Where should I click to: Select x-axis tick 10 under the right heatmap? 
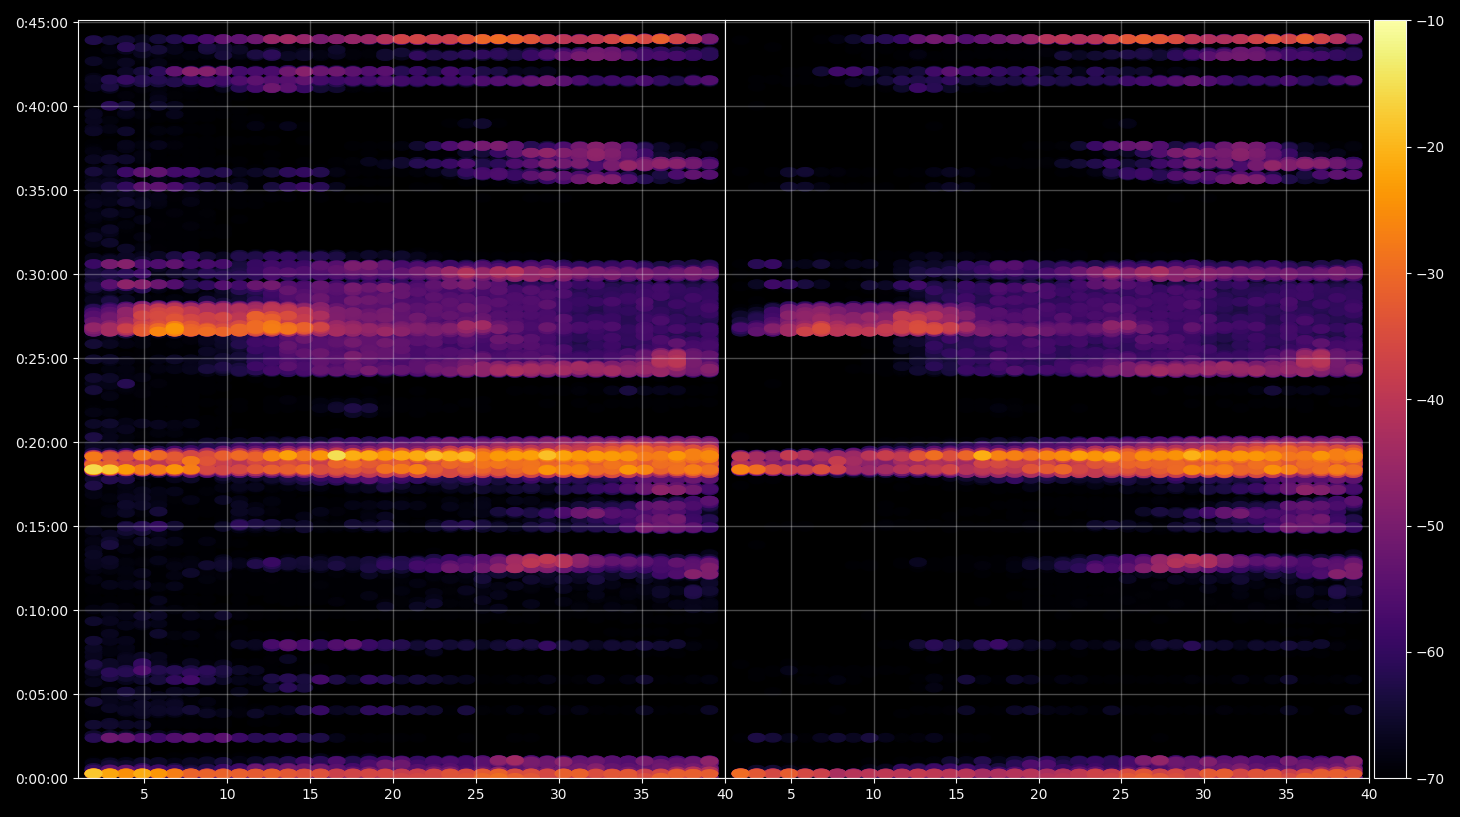click(x=873, y=795)
